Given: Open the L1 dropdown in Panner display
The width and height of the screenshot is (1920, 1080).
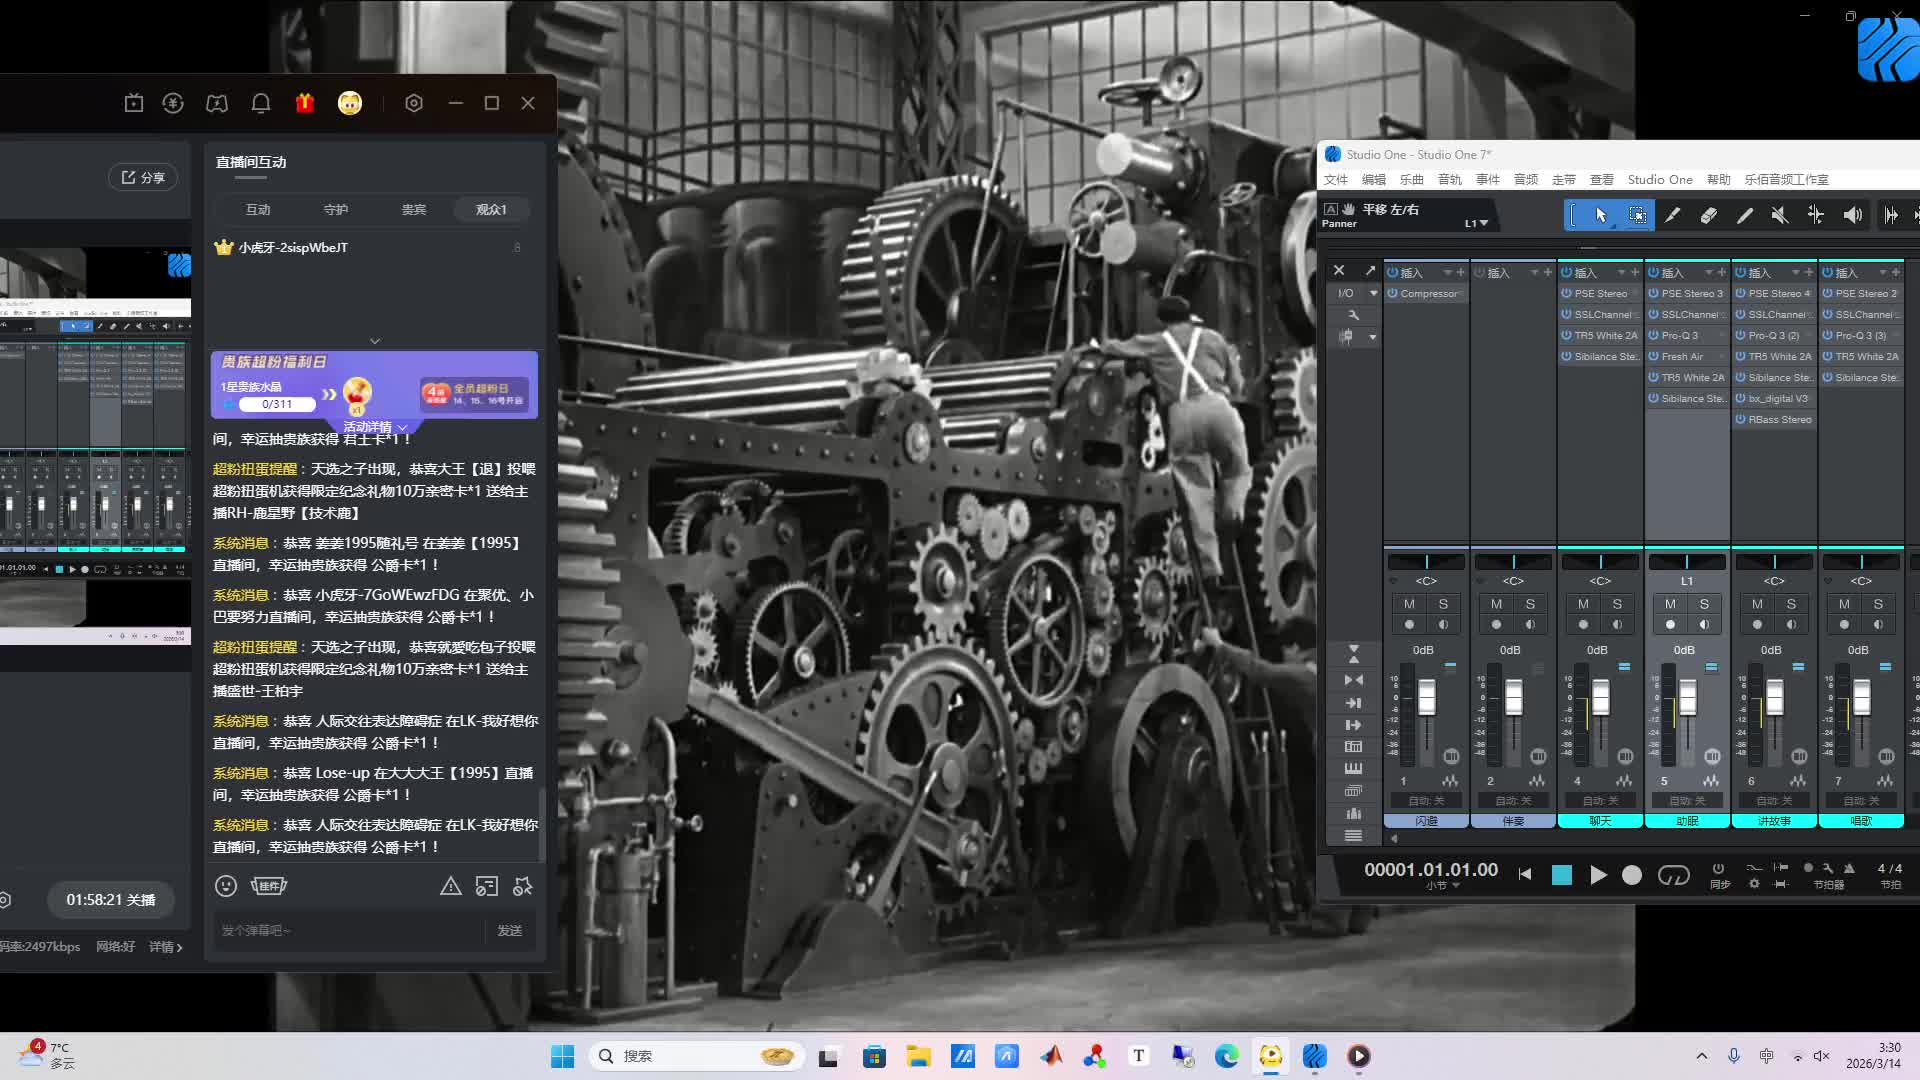Looking at the screenshot, I should [x=1477, y=223].
